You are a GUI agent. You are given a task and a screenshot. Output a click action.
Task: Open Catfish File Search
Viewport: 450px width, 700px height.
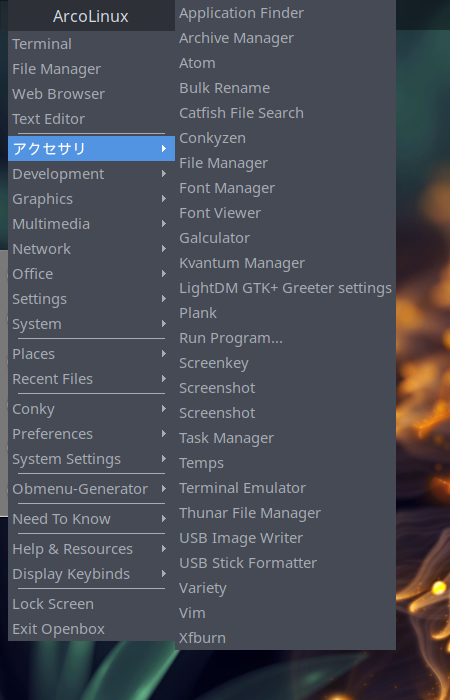[285, 113]
